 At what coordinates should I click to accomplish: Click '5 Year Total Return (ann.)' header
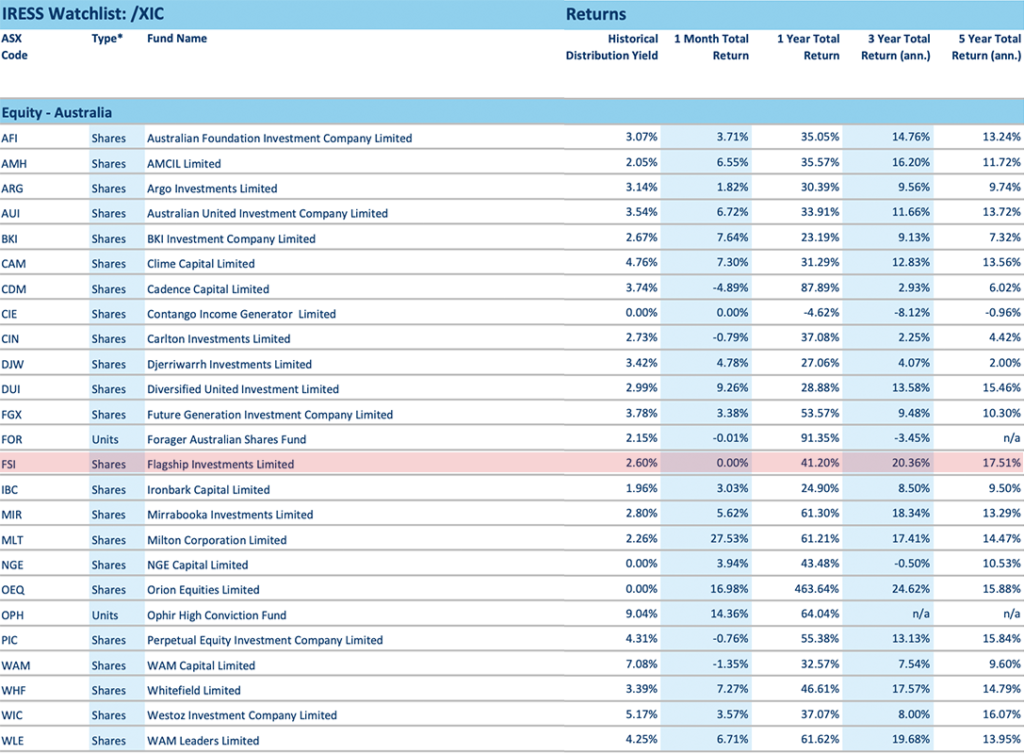pyautogui.click(x=986, y=47)
